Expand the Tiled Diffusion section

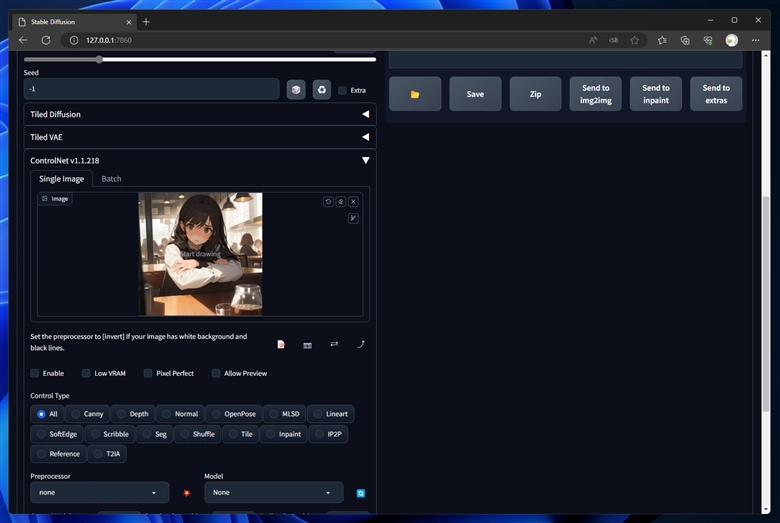click(x=200, y=114)
